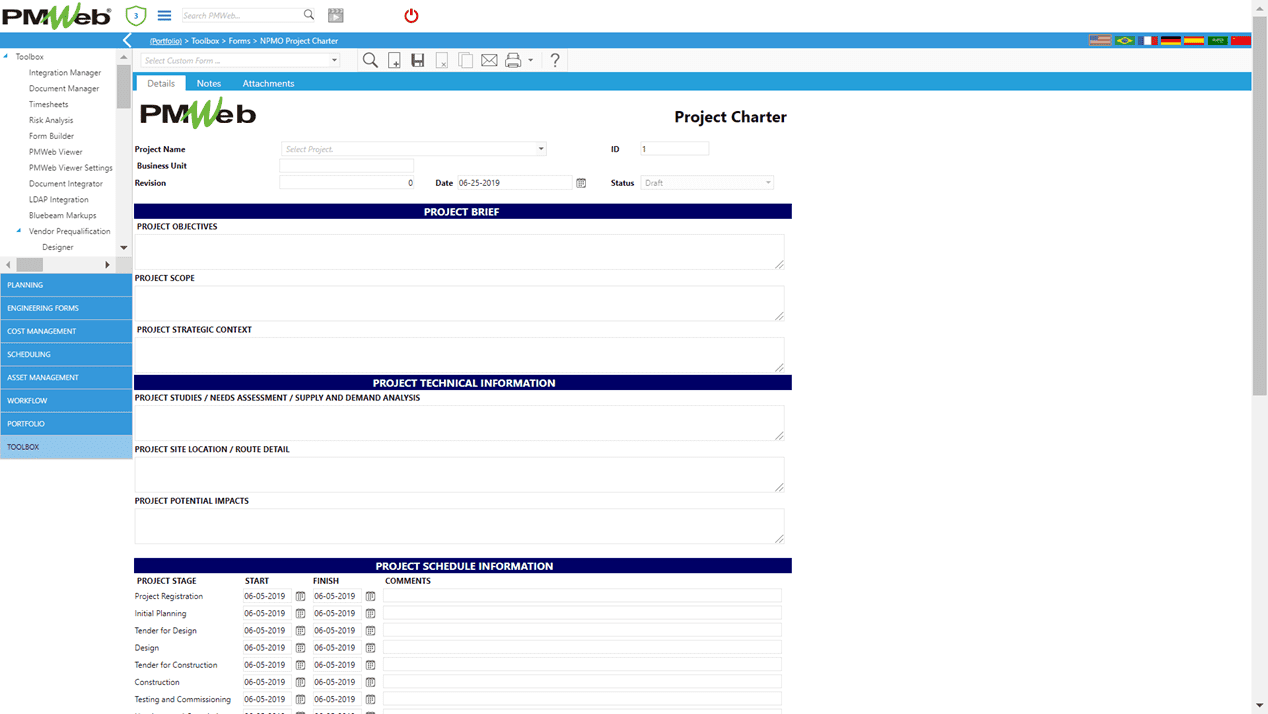1268x714 pixels.
Task: Open the video tutorial clapperboard icon
Action: (336, 16)
